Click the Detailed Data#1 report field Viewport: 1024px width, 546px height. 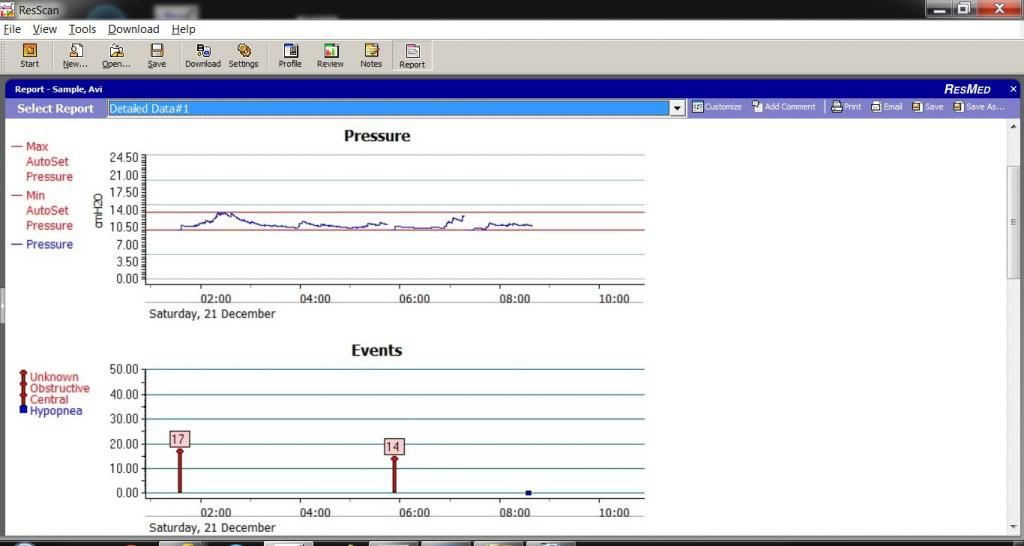(389, 108)
